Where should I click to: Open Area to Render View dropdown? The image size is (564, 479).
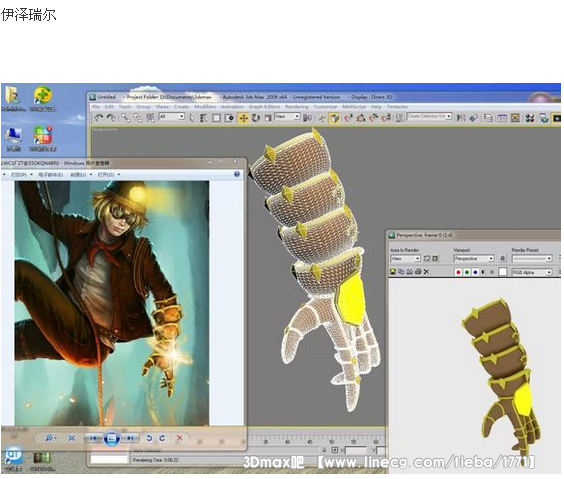(x=405, y=259)
